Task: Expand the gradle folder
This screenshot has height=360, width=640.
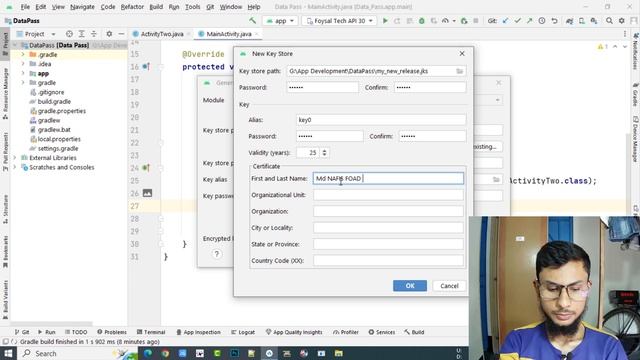Action: 23,82
